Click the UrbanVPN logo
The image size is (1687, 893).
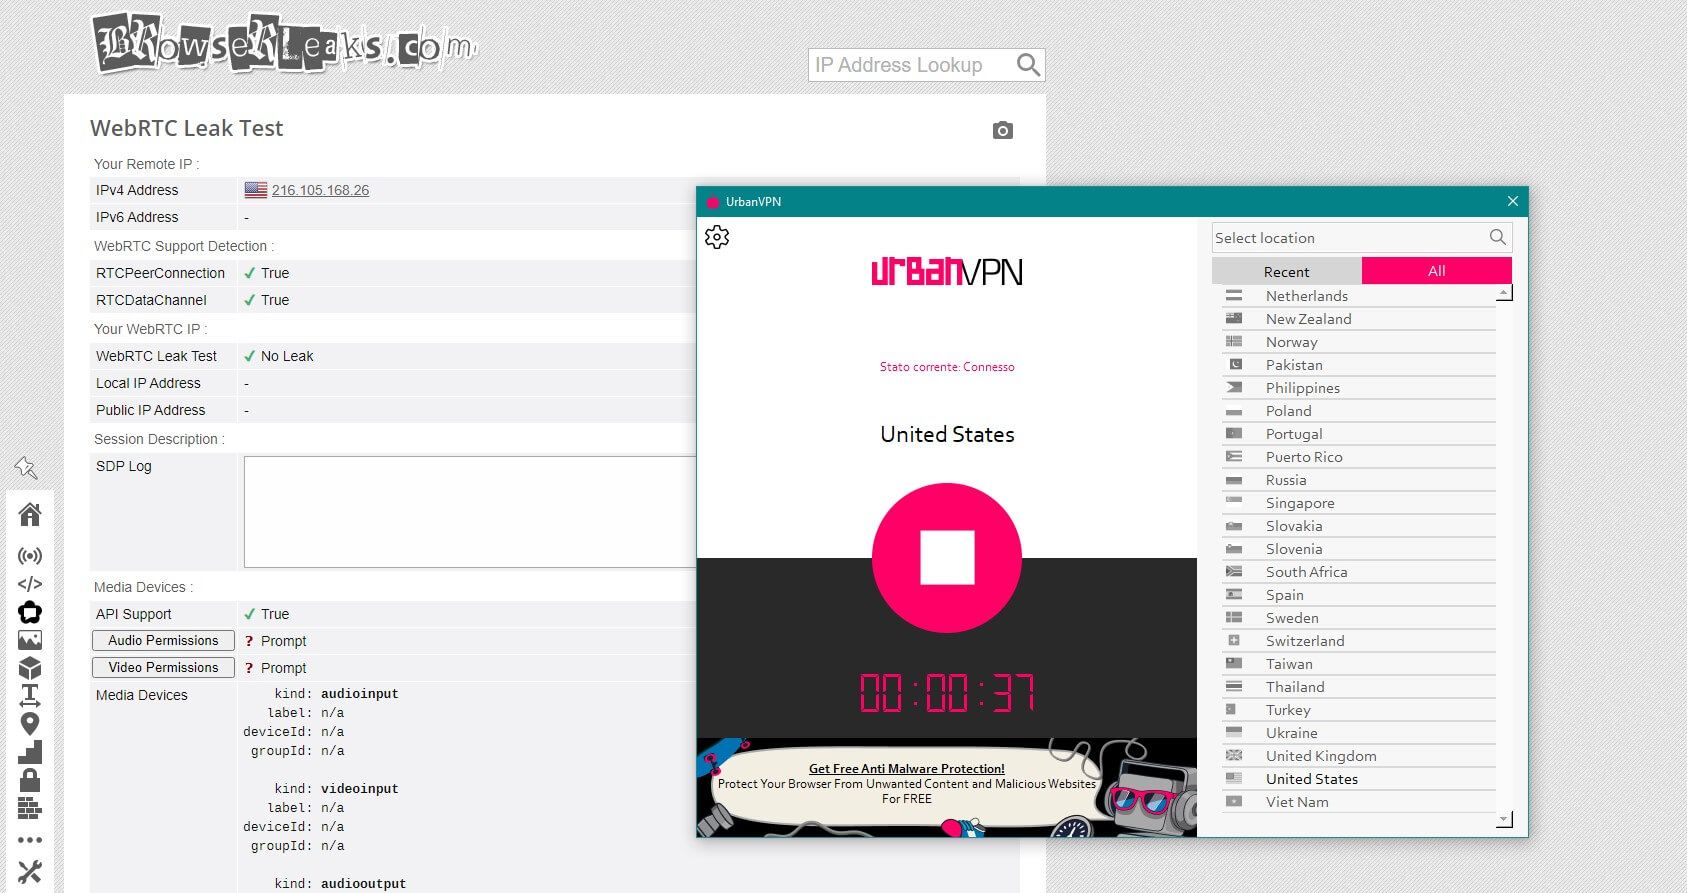click(x=947, y=272)
